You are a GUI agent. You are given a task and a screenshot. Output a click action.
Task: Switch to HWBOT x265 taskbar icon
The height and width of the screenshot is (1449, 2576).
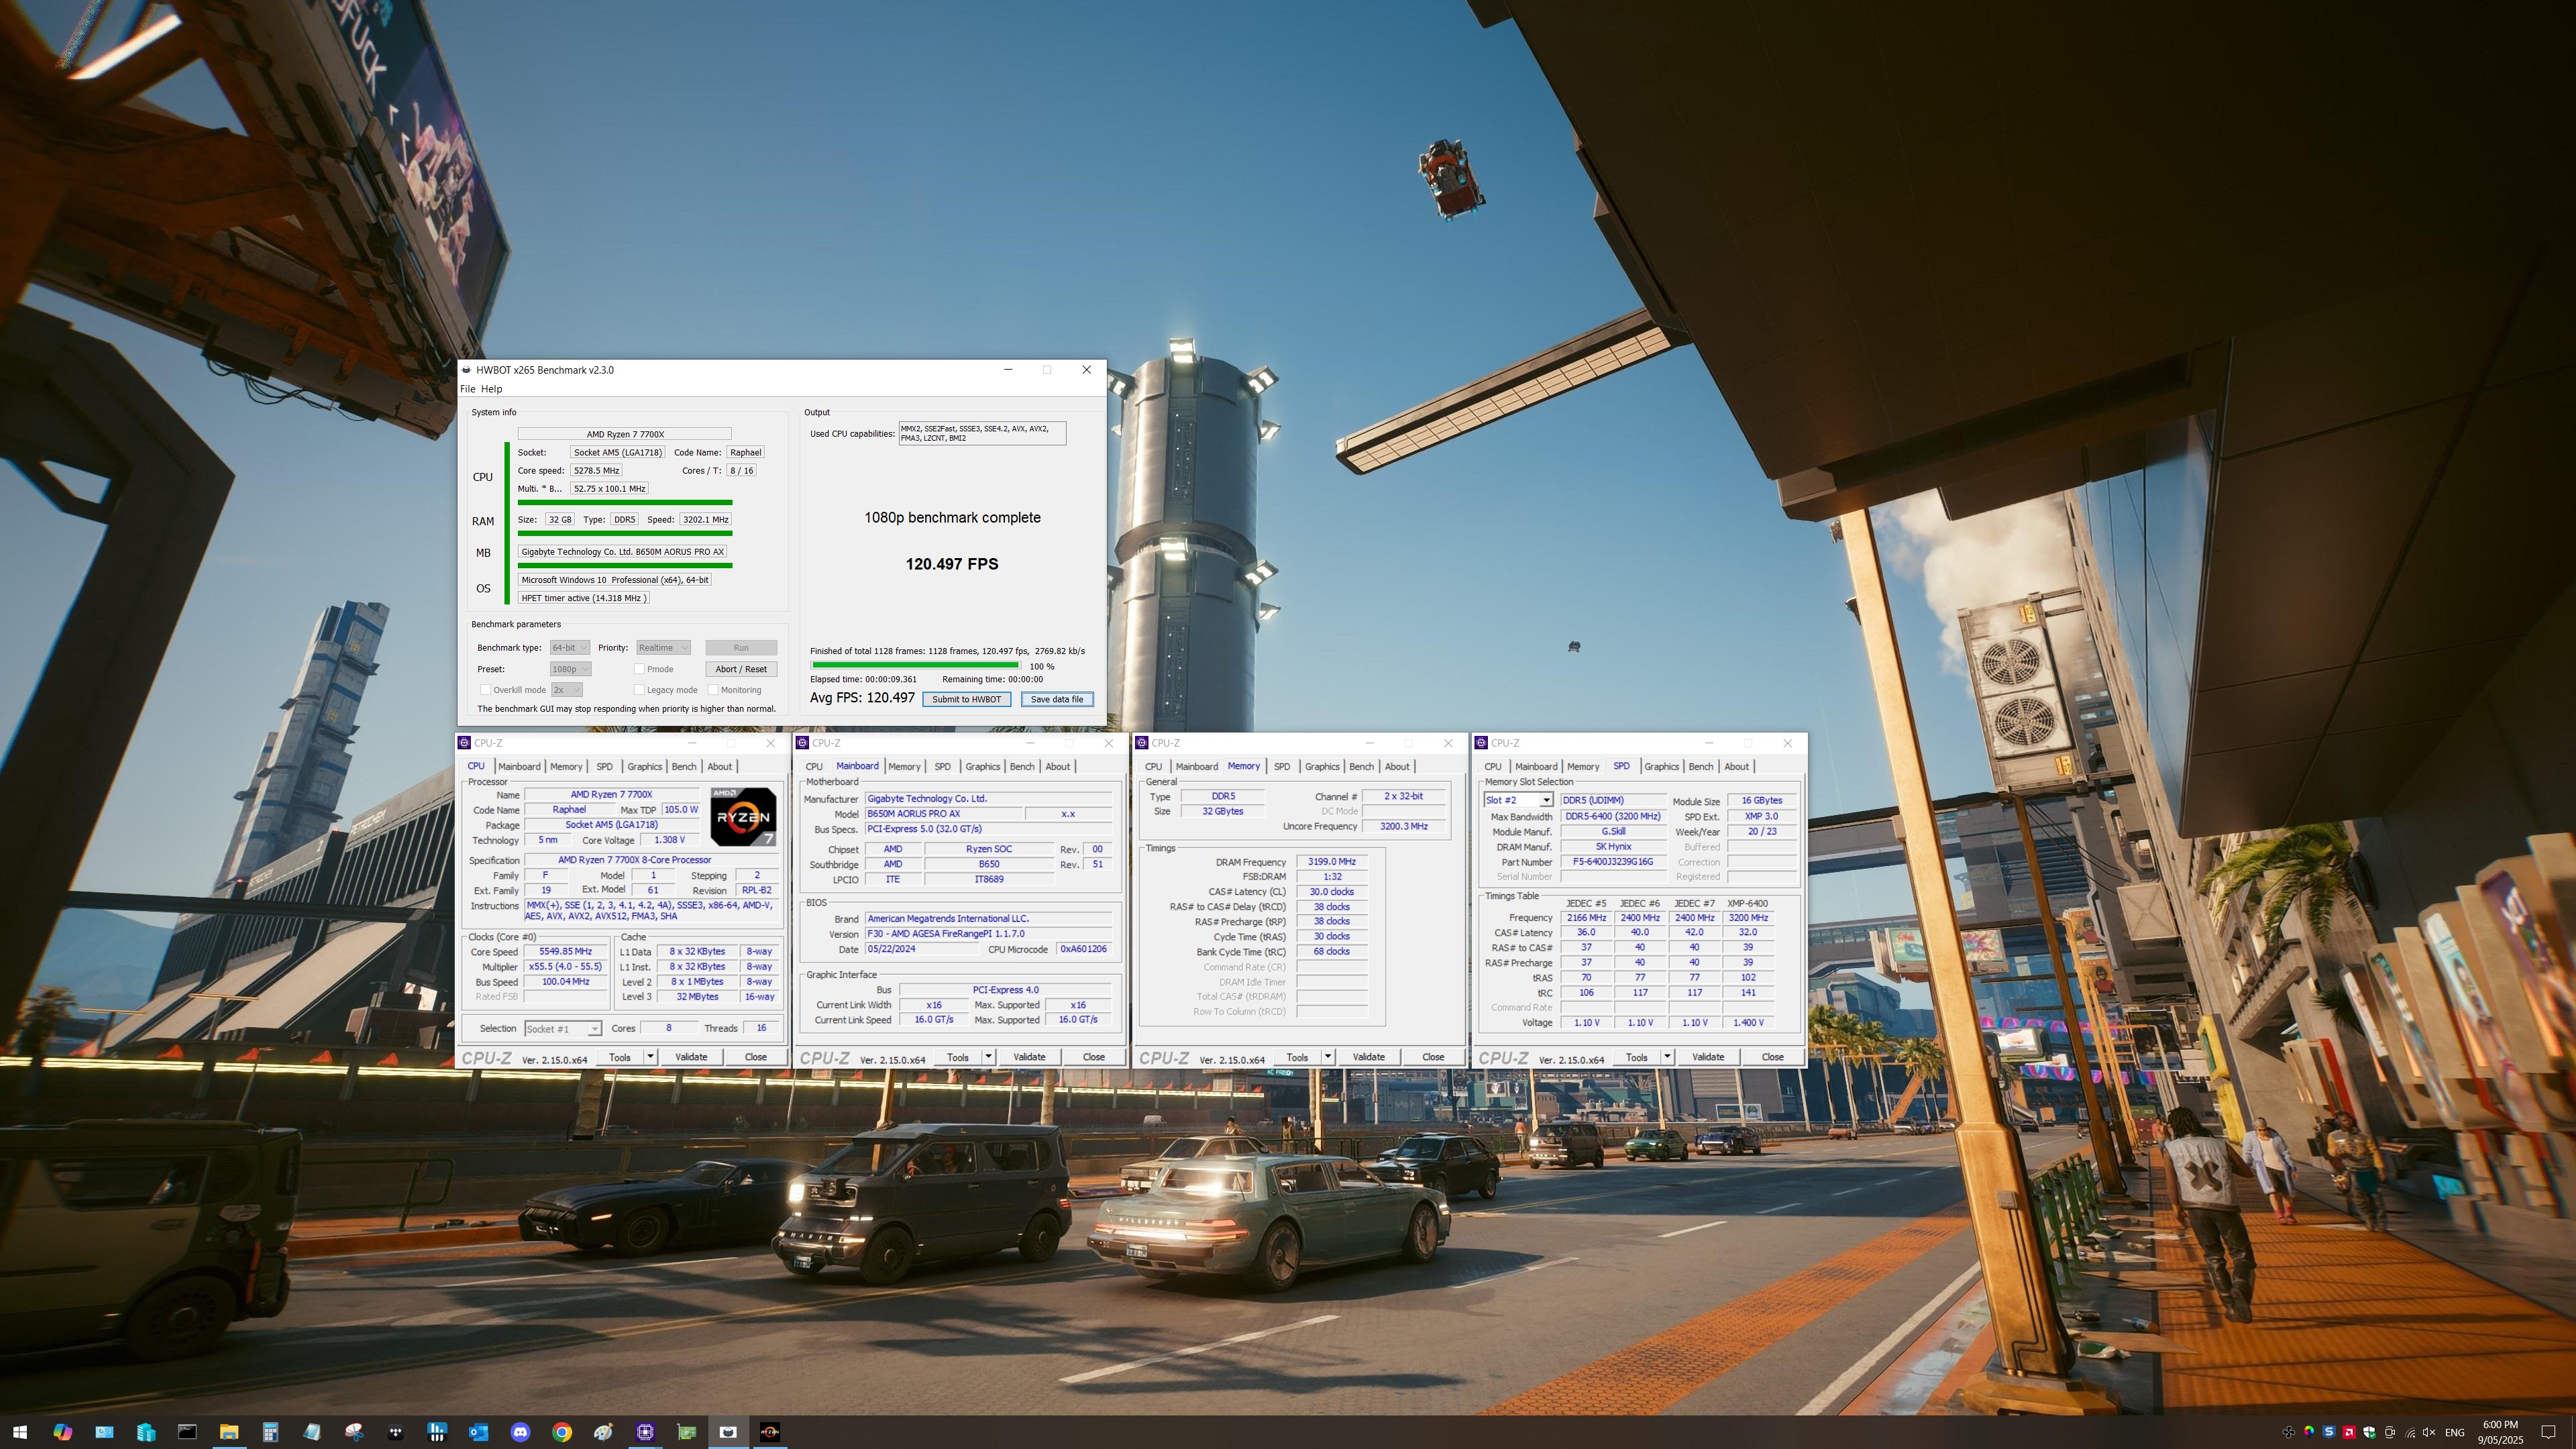pos(728,1432)
